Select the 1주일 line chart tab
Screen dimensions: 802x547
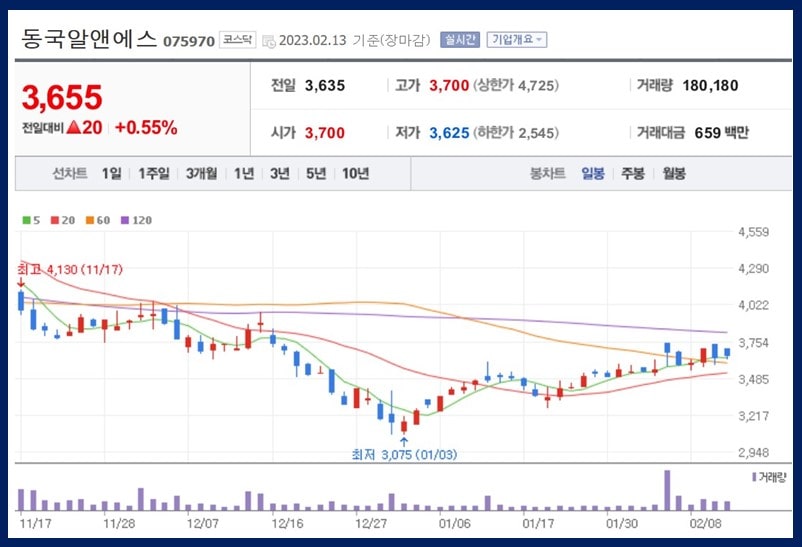tap(154, 173)
